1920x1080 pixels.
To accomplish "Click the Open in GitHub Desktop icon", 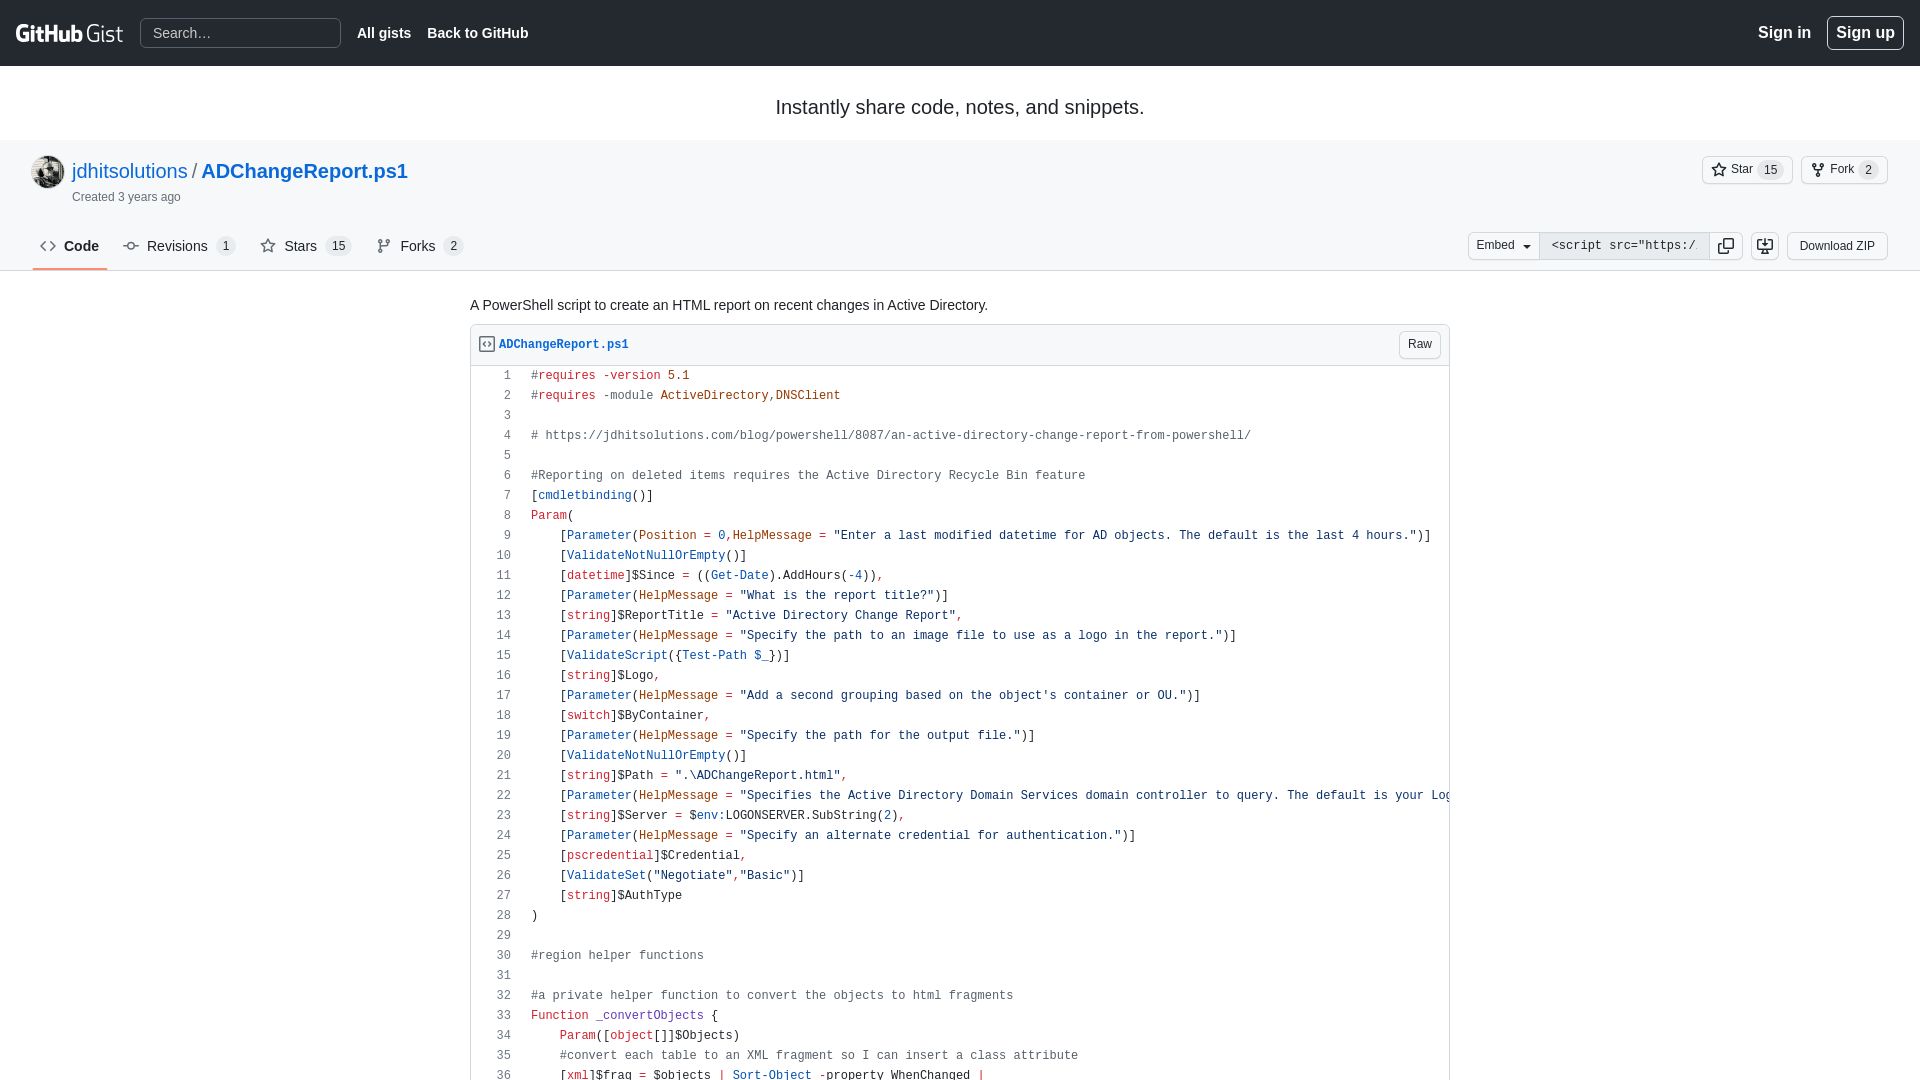I will (1765, 246).
